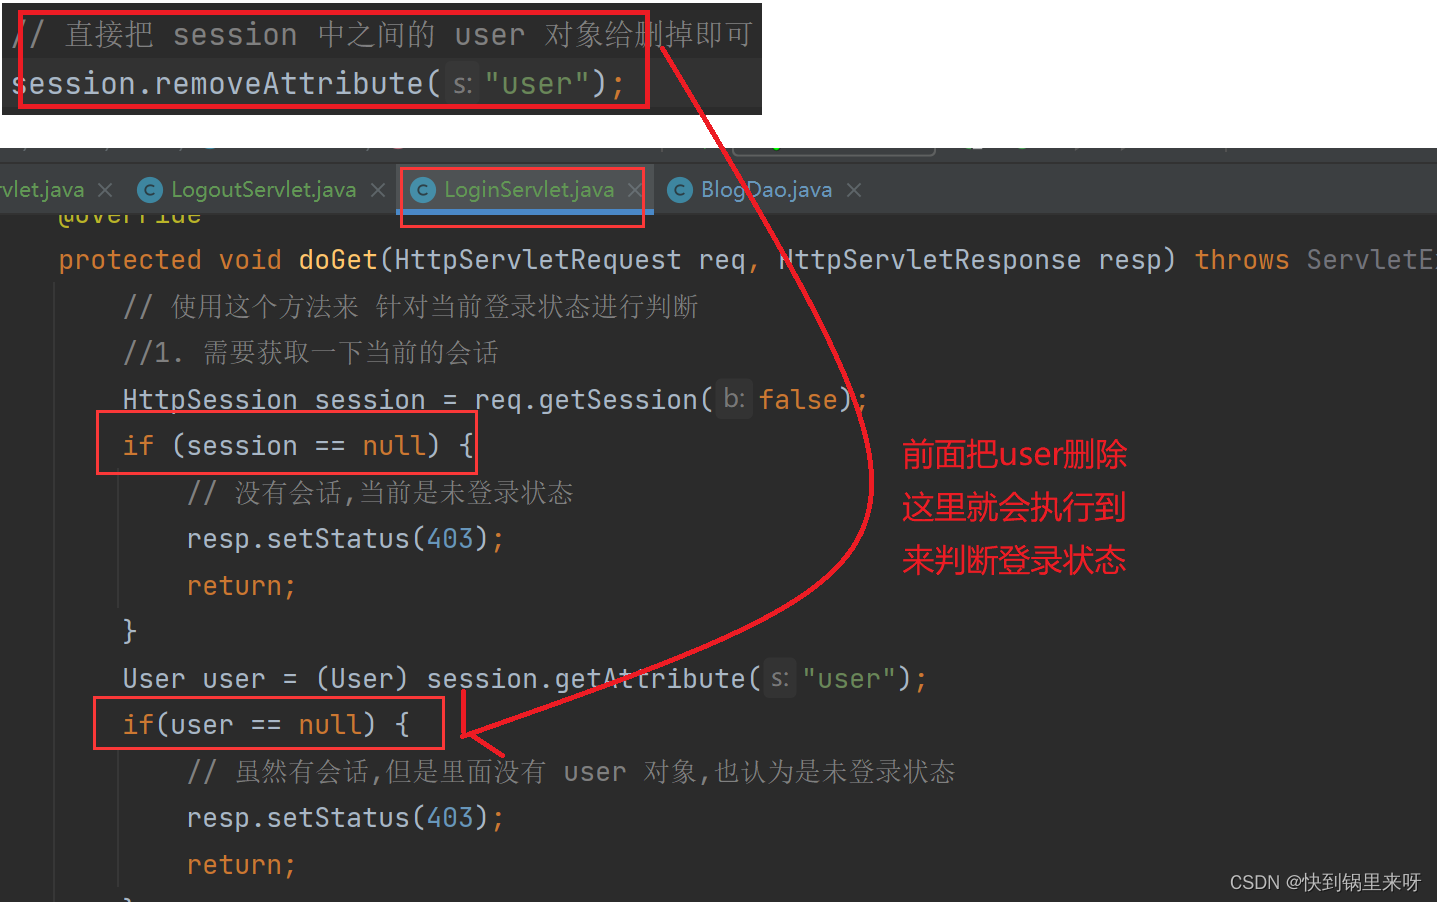Switch to the BlogDao.java tab
This screenshot has height=902, width=1438.
(766, 190)
